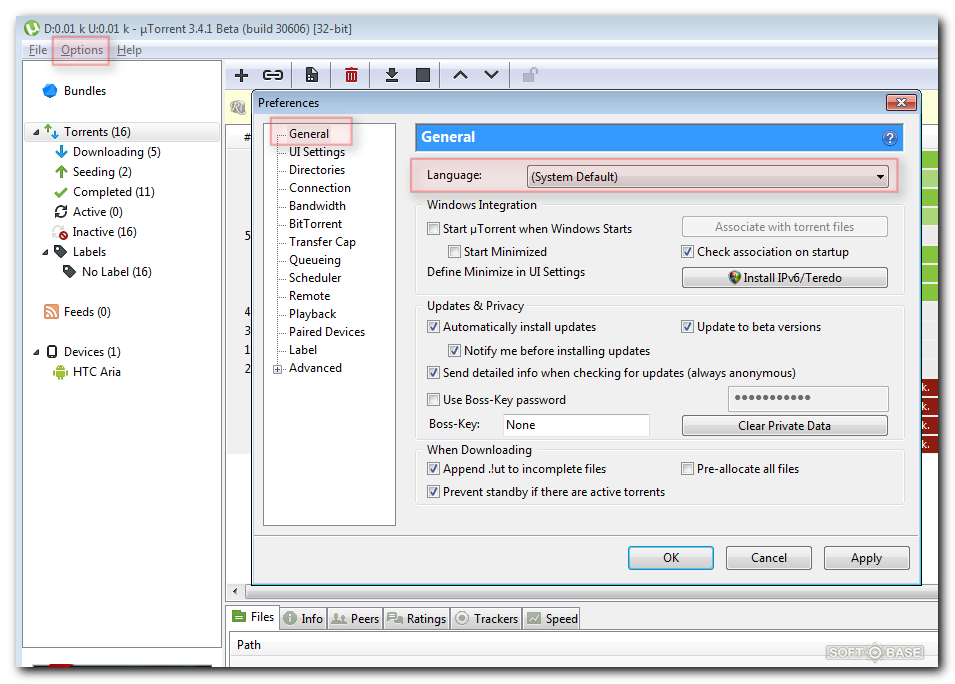Uncheck Update to beta versions

point(688,327)
